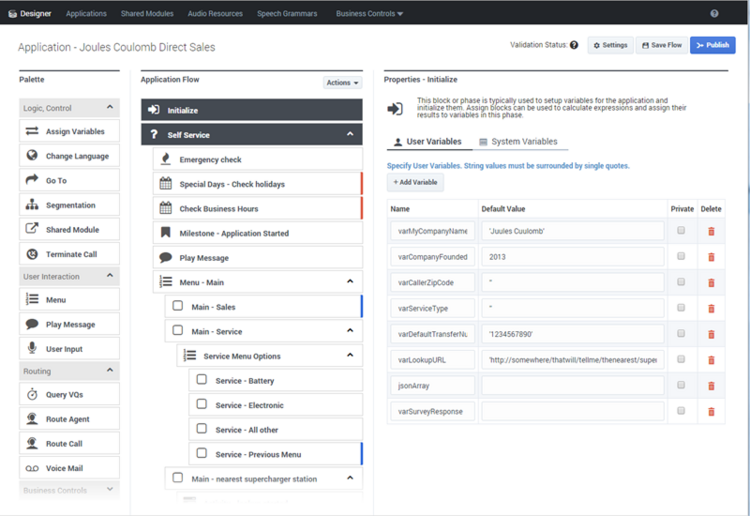Collapse the Self Service phase

pos(350,134)
